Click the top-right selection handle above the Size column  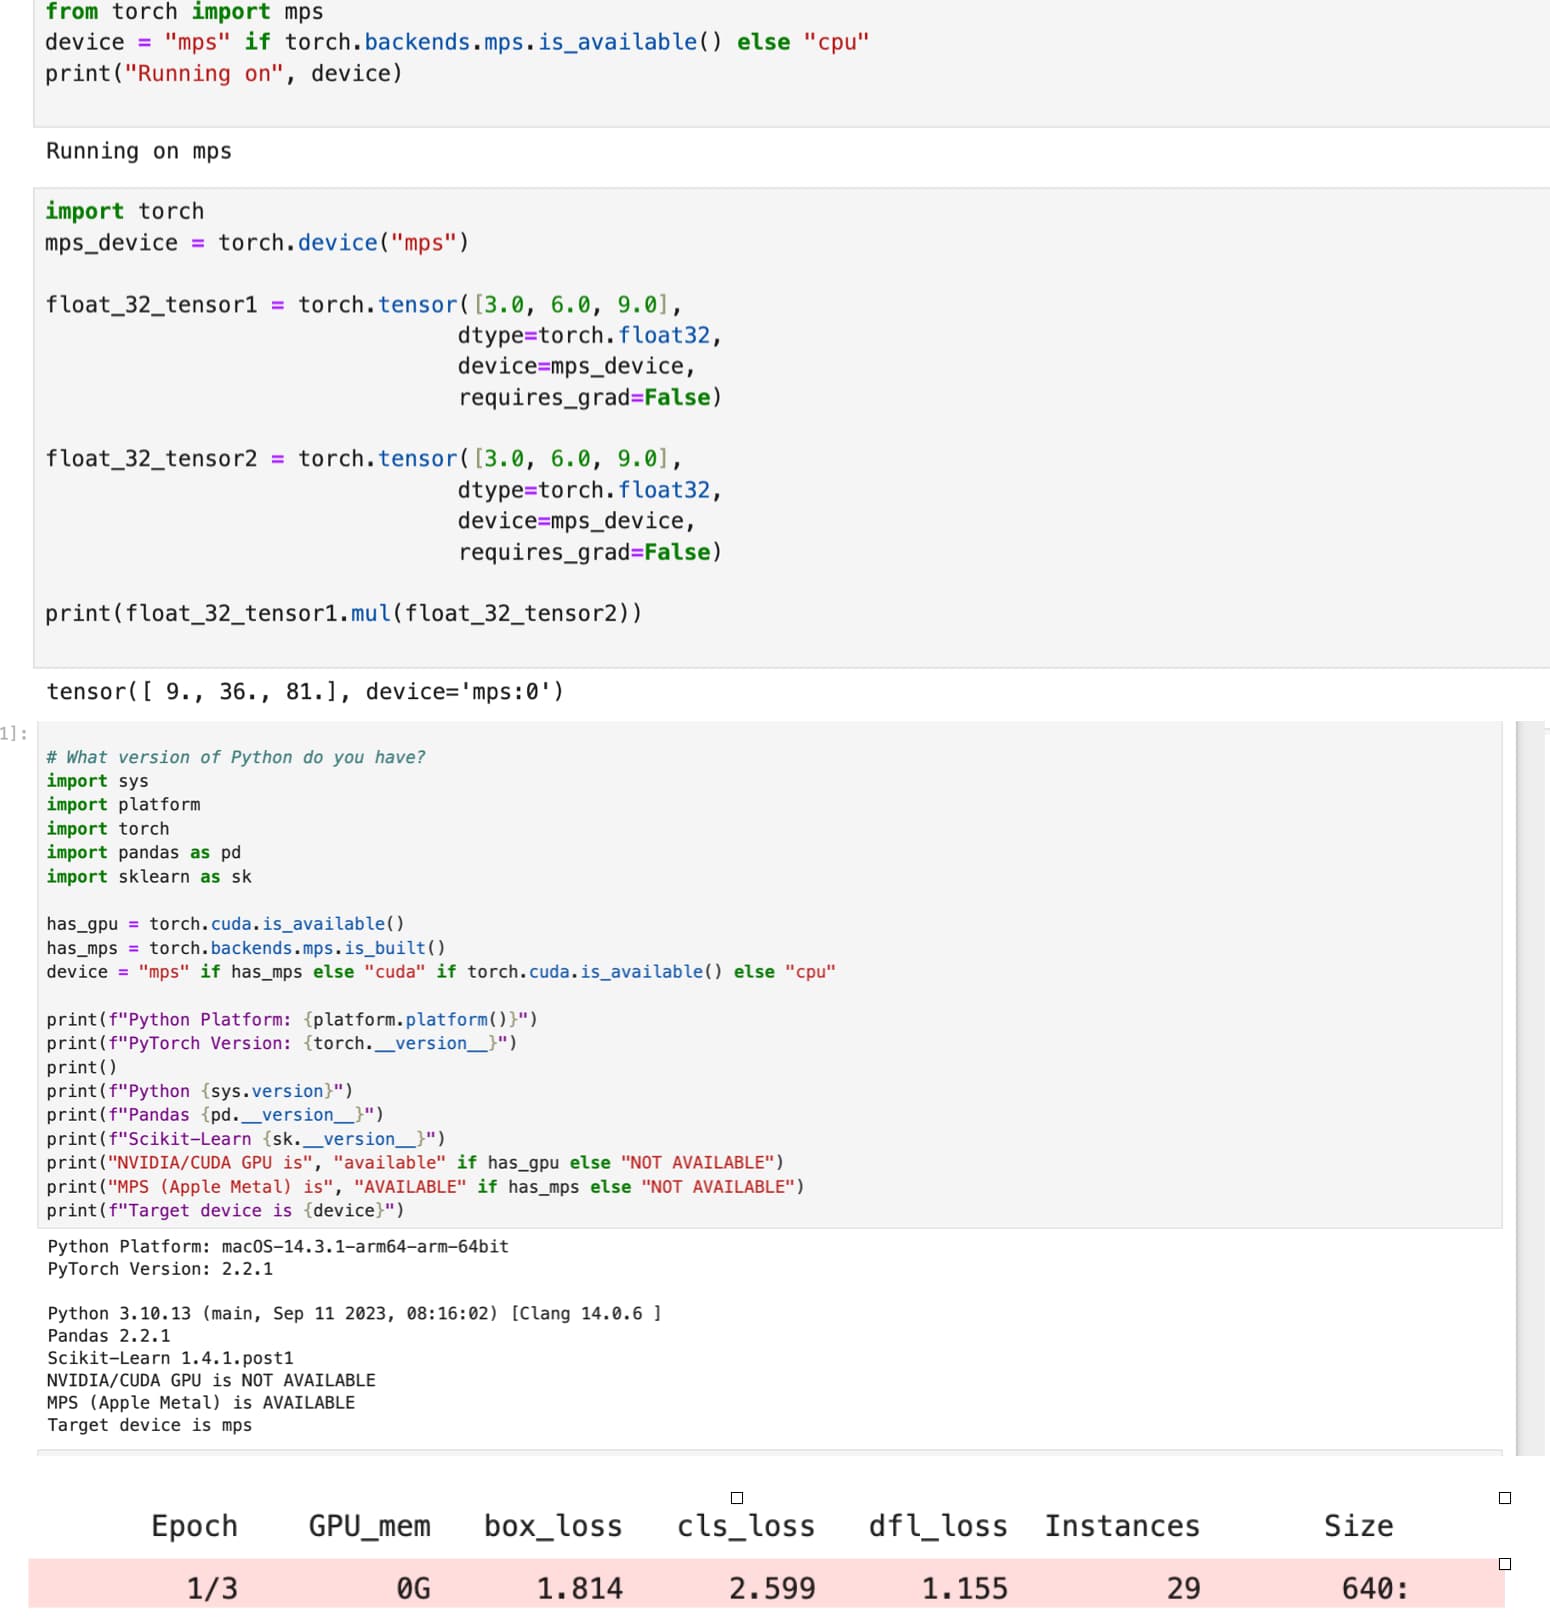(1505, 1498)
